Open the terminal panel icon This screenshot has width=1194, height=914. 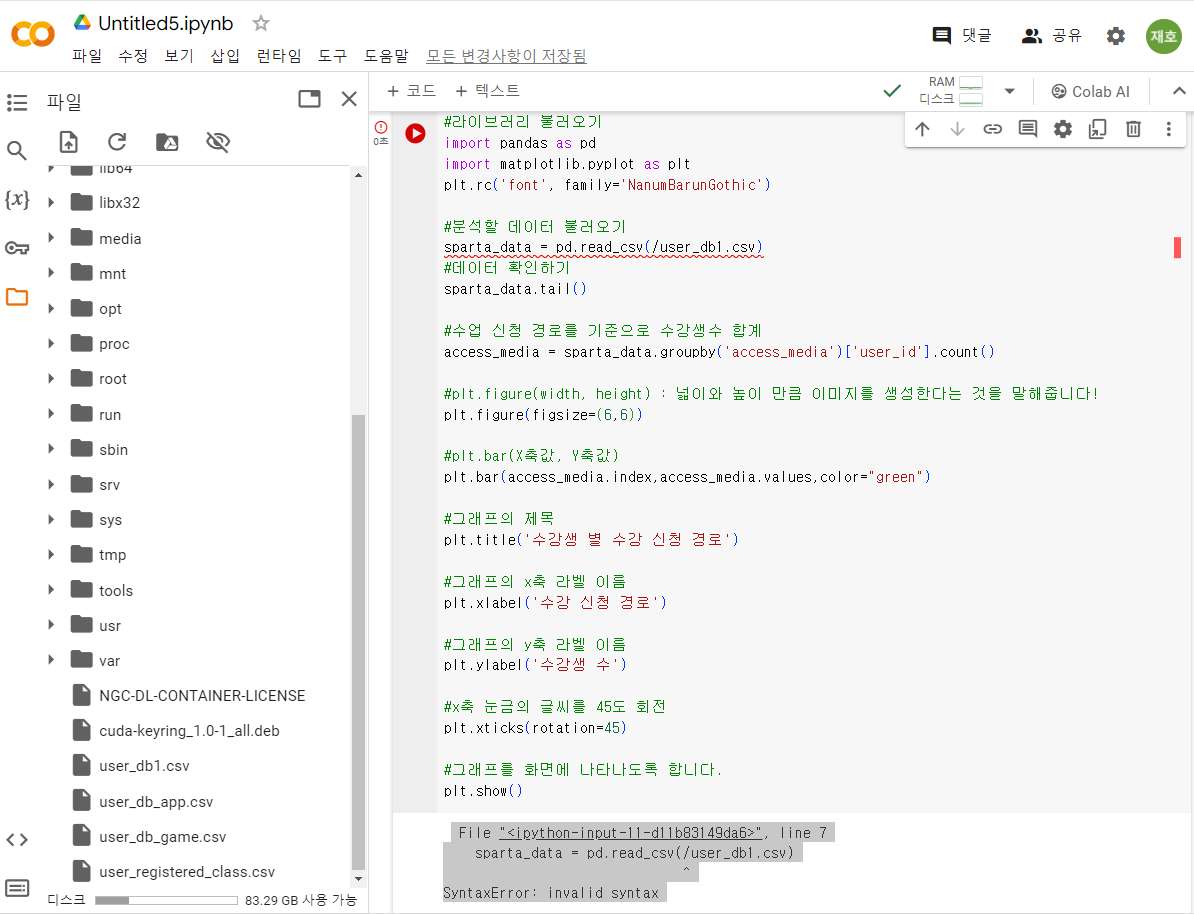click(x=17, y=888)
